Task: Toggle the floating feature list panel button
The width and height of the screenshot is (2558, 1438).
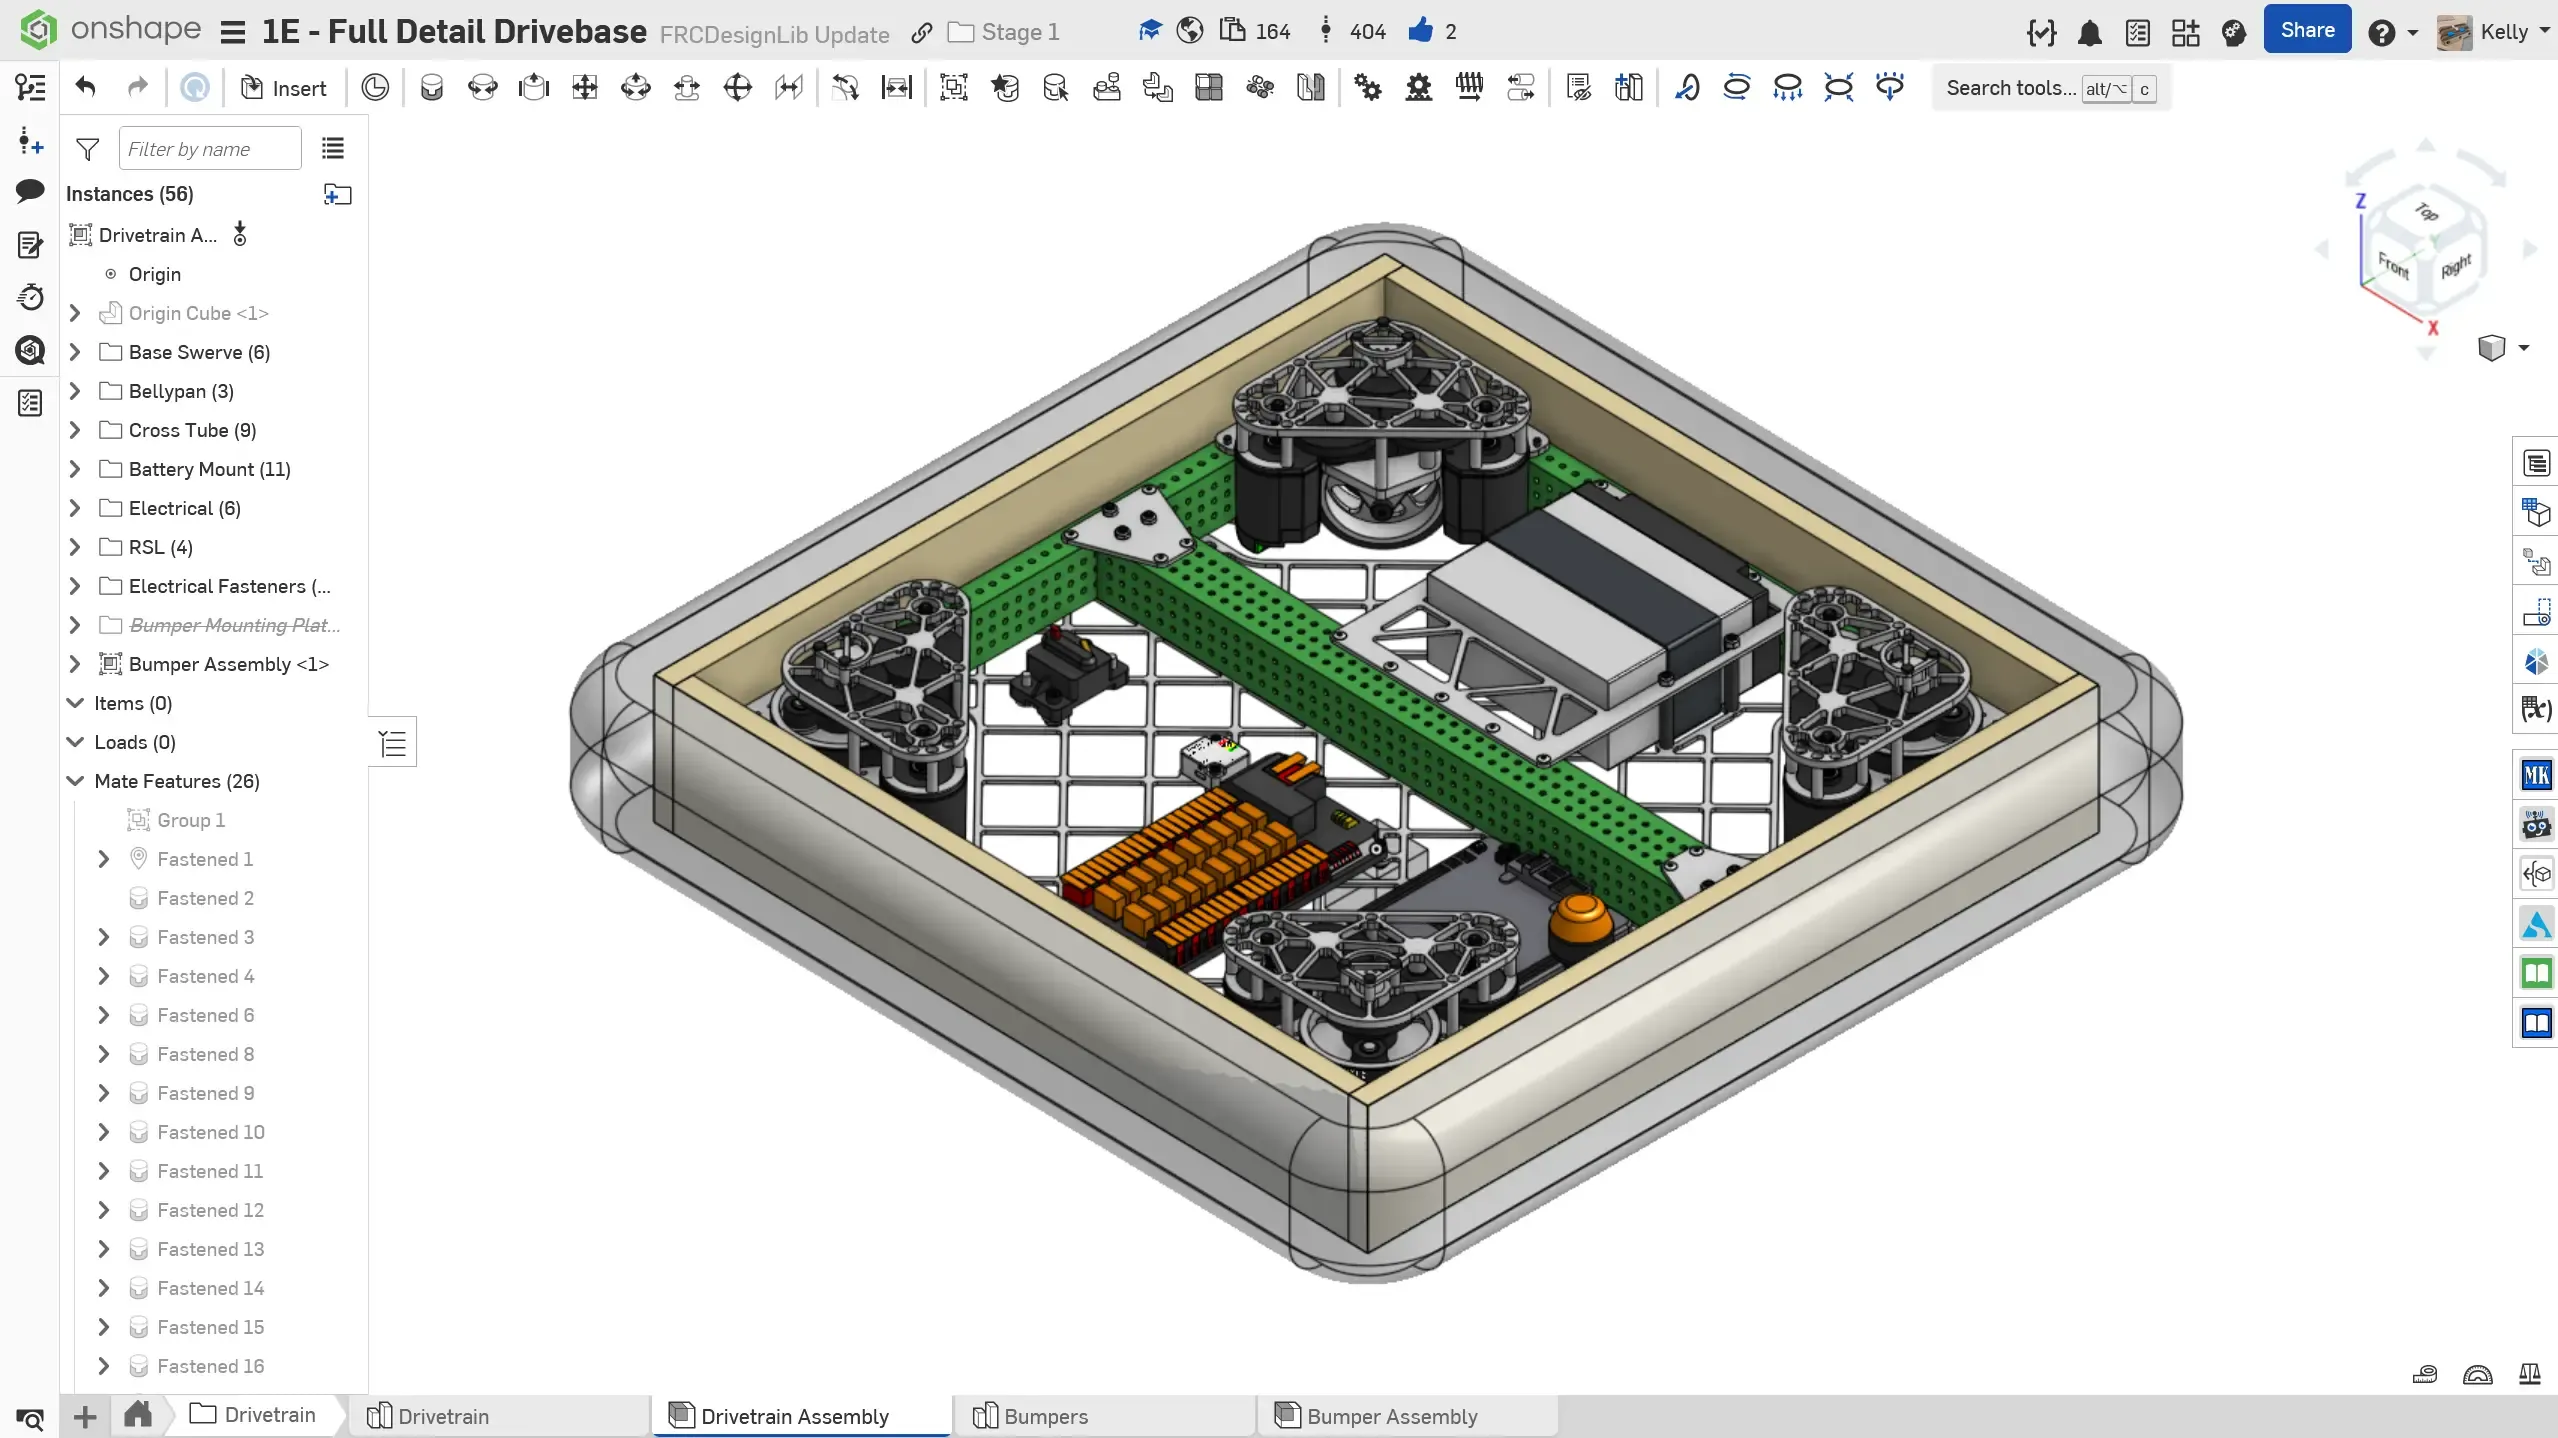Action: pos(393,743)
